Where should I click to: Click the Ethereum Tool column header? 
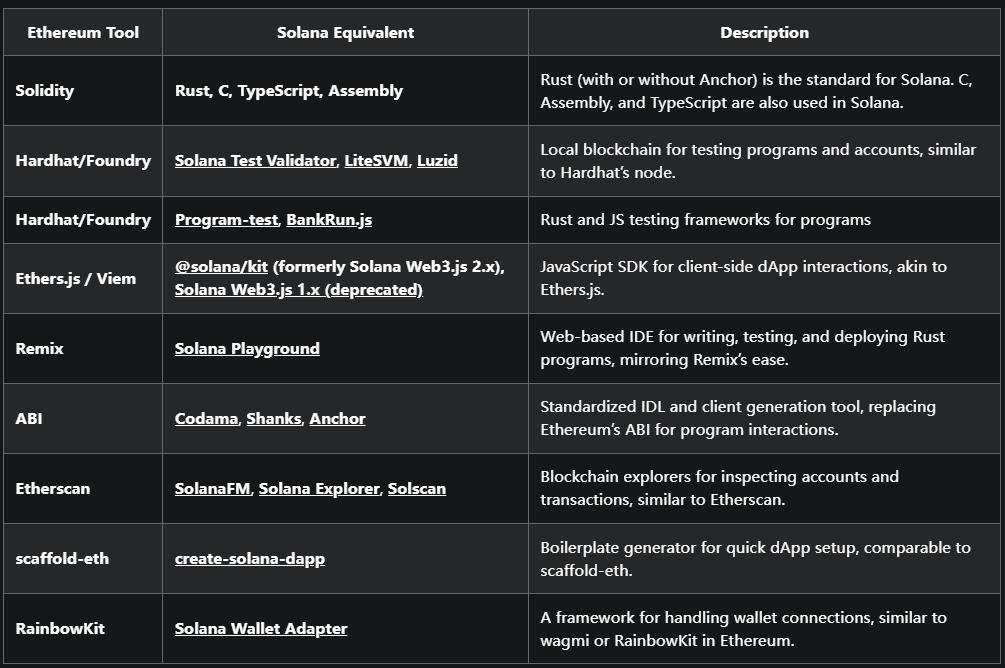click(82, 32)
